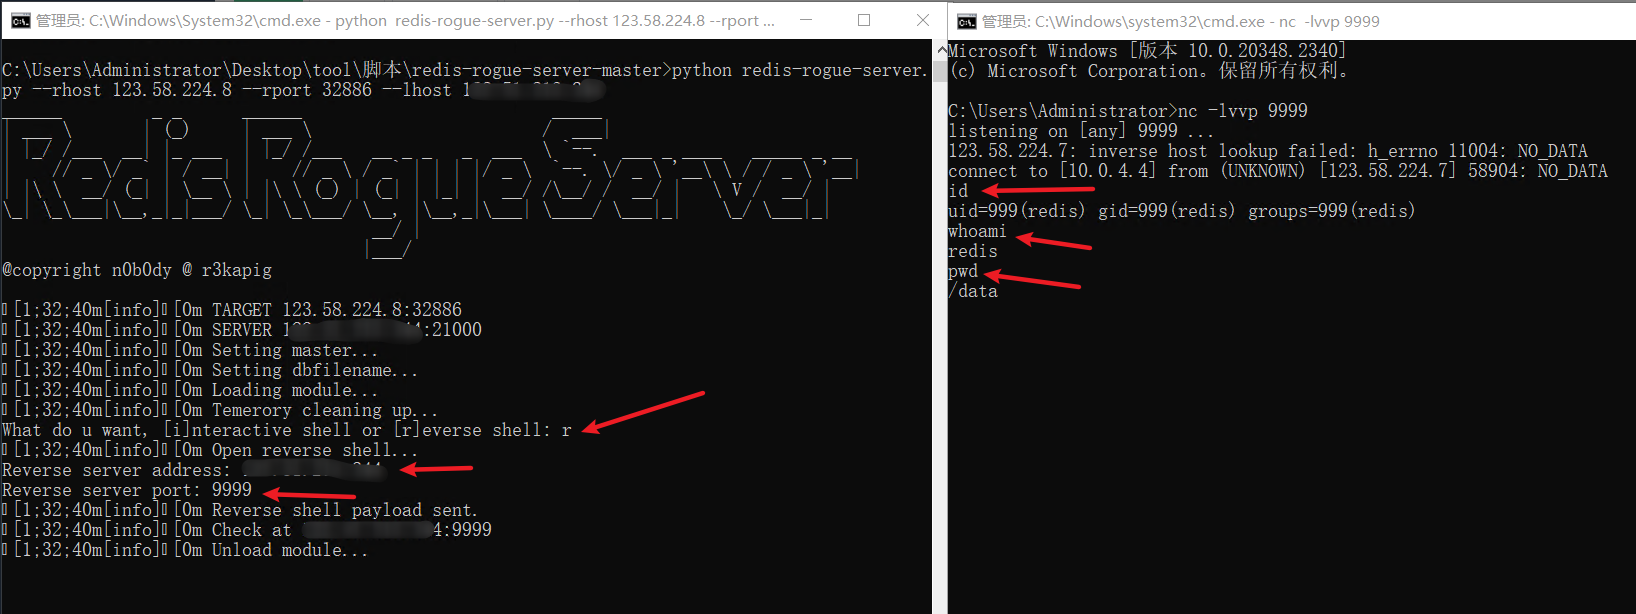Click the 'Check at' log line ending with :9999
This screenshot has height=614, width=1636.
247,530
